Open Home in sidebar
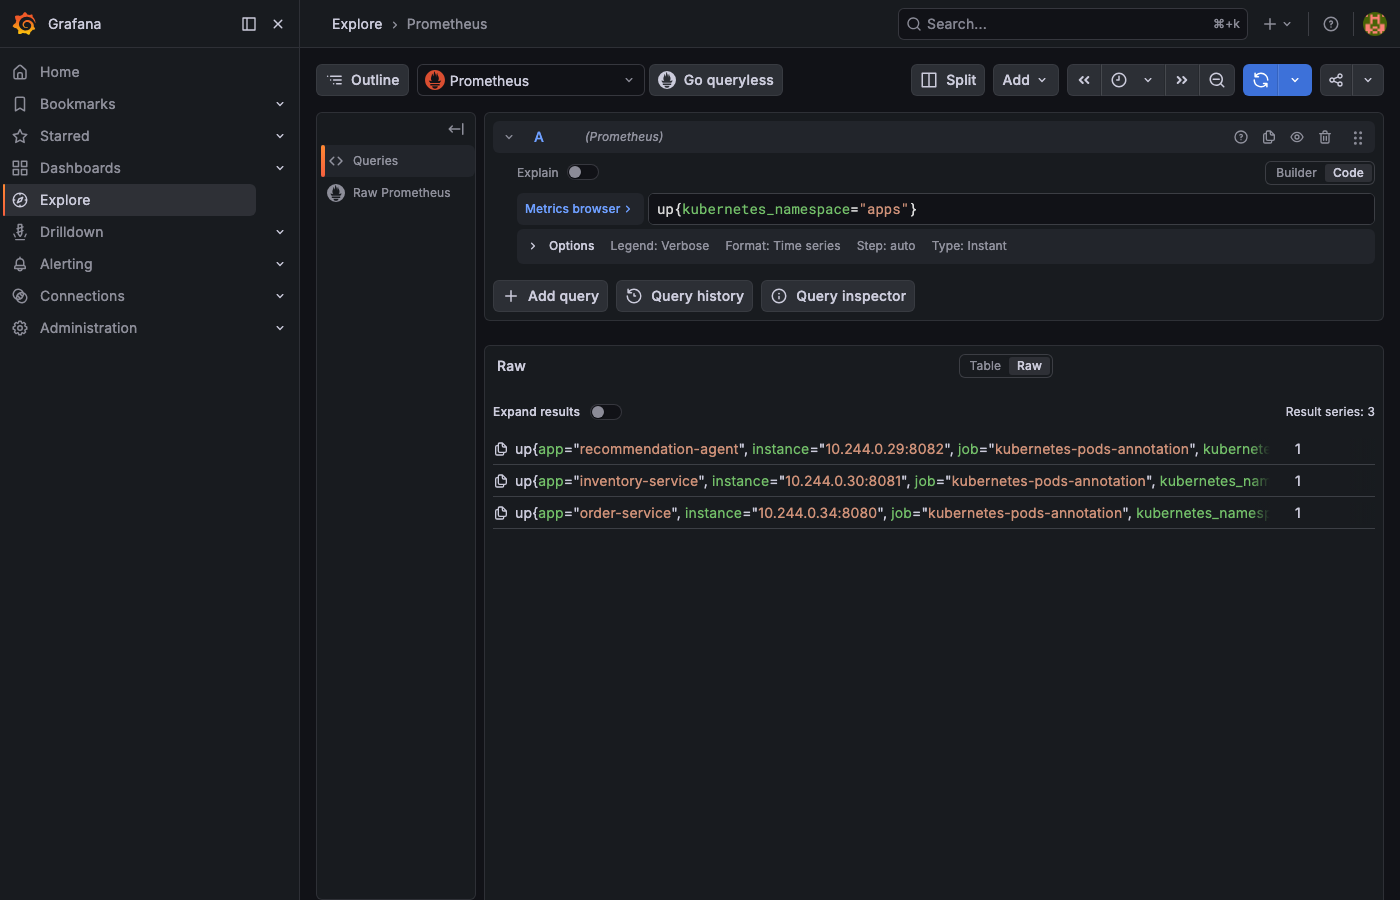This screenshot has height=900, width=1400. pyautogui.click(x=59, y=72)
